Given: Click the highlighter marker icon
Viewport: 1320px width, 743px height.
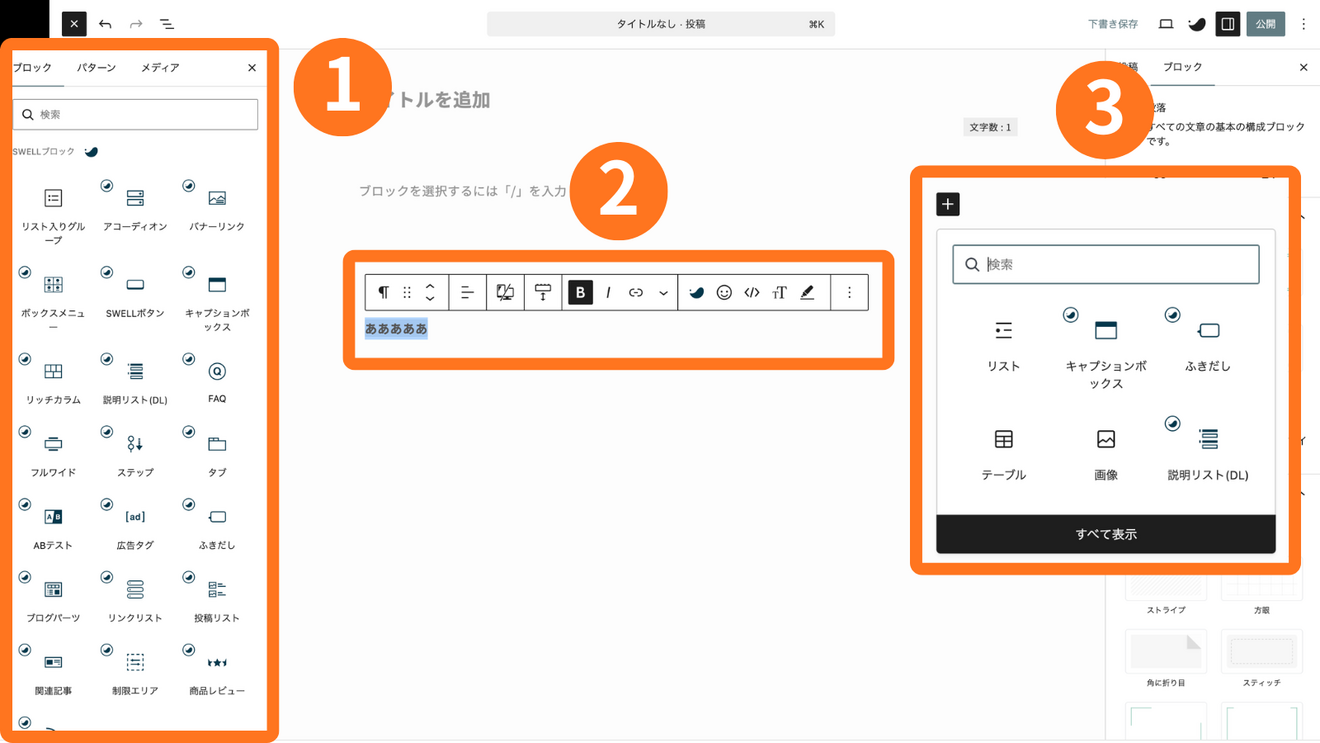Looking at the screenshot, I should tap(807, 292).
